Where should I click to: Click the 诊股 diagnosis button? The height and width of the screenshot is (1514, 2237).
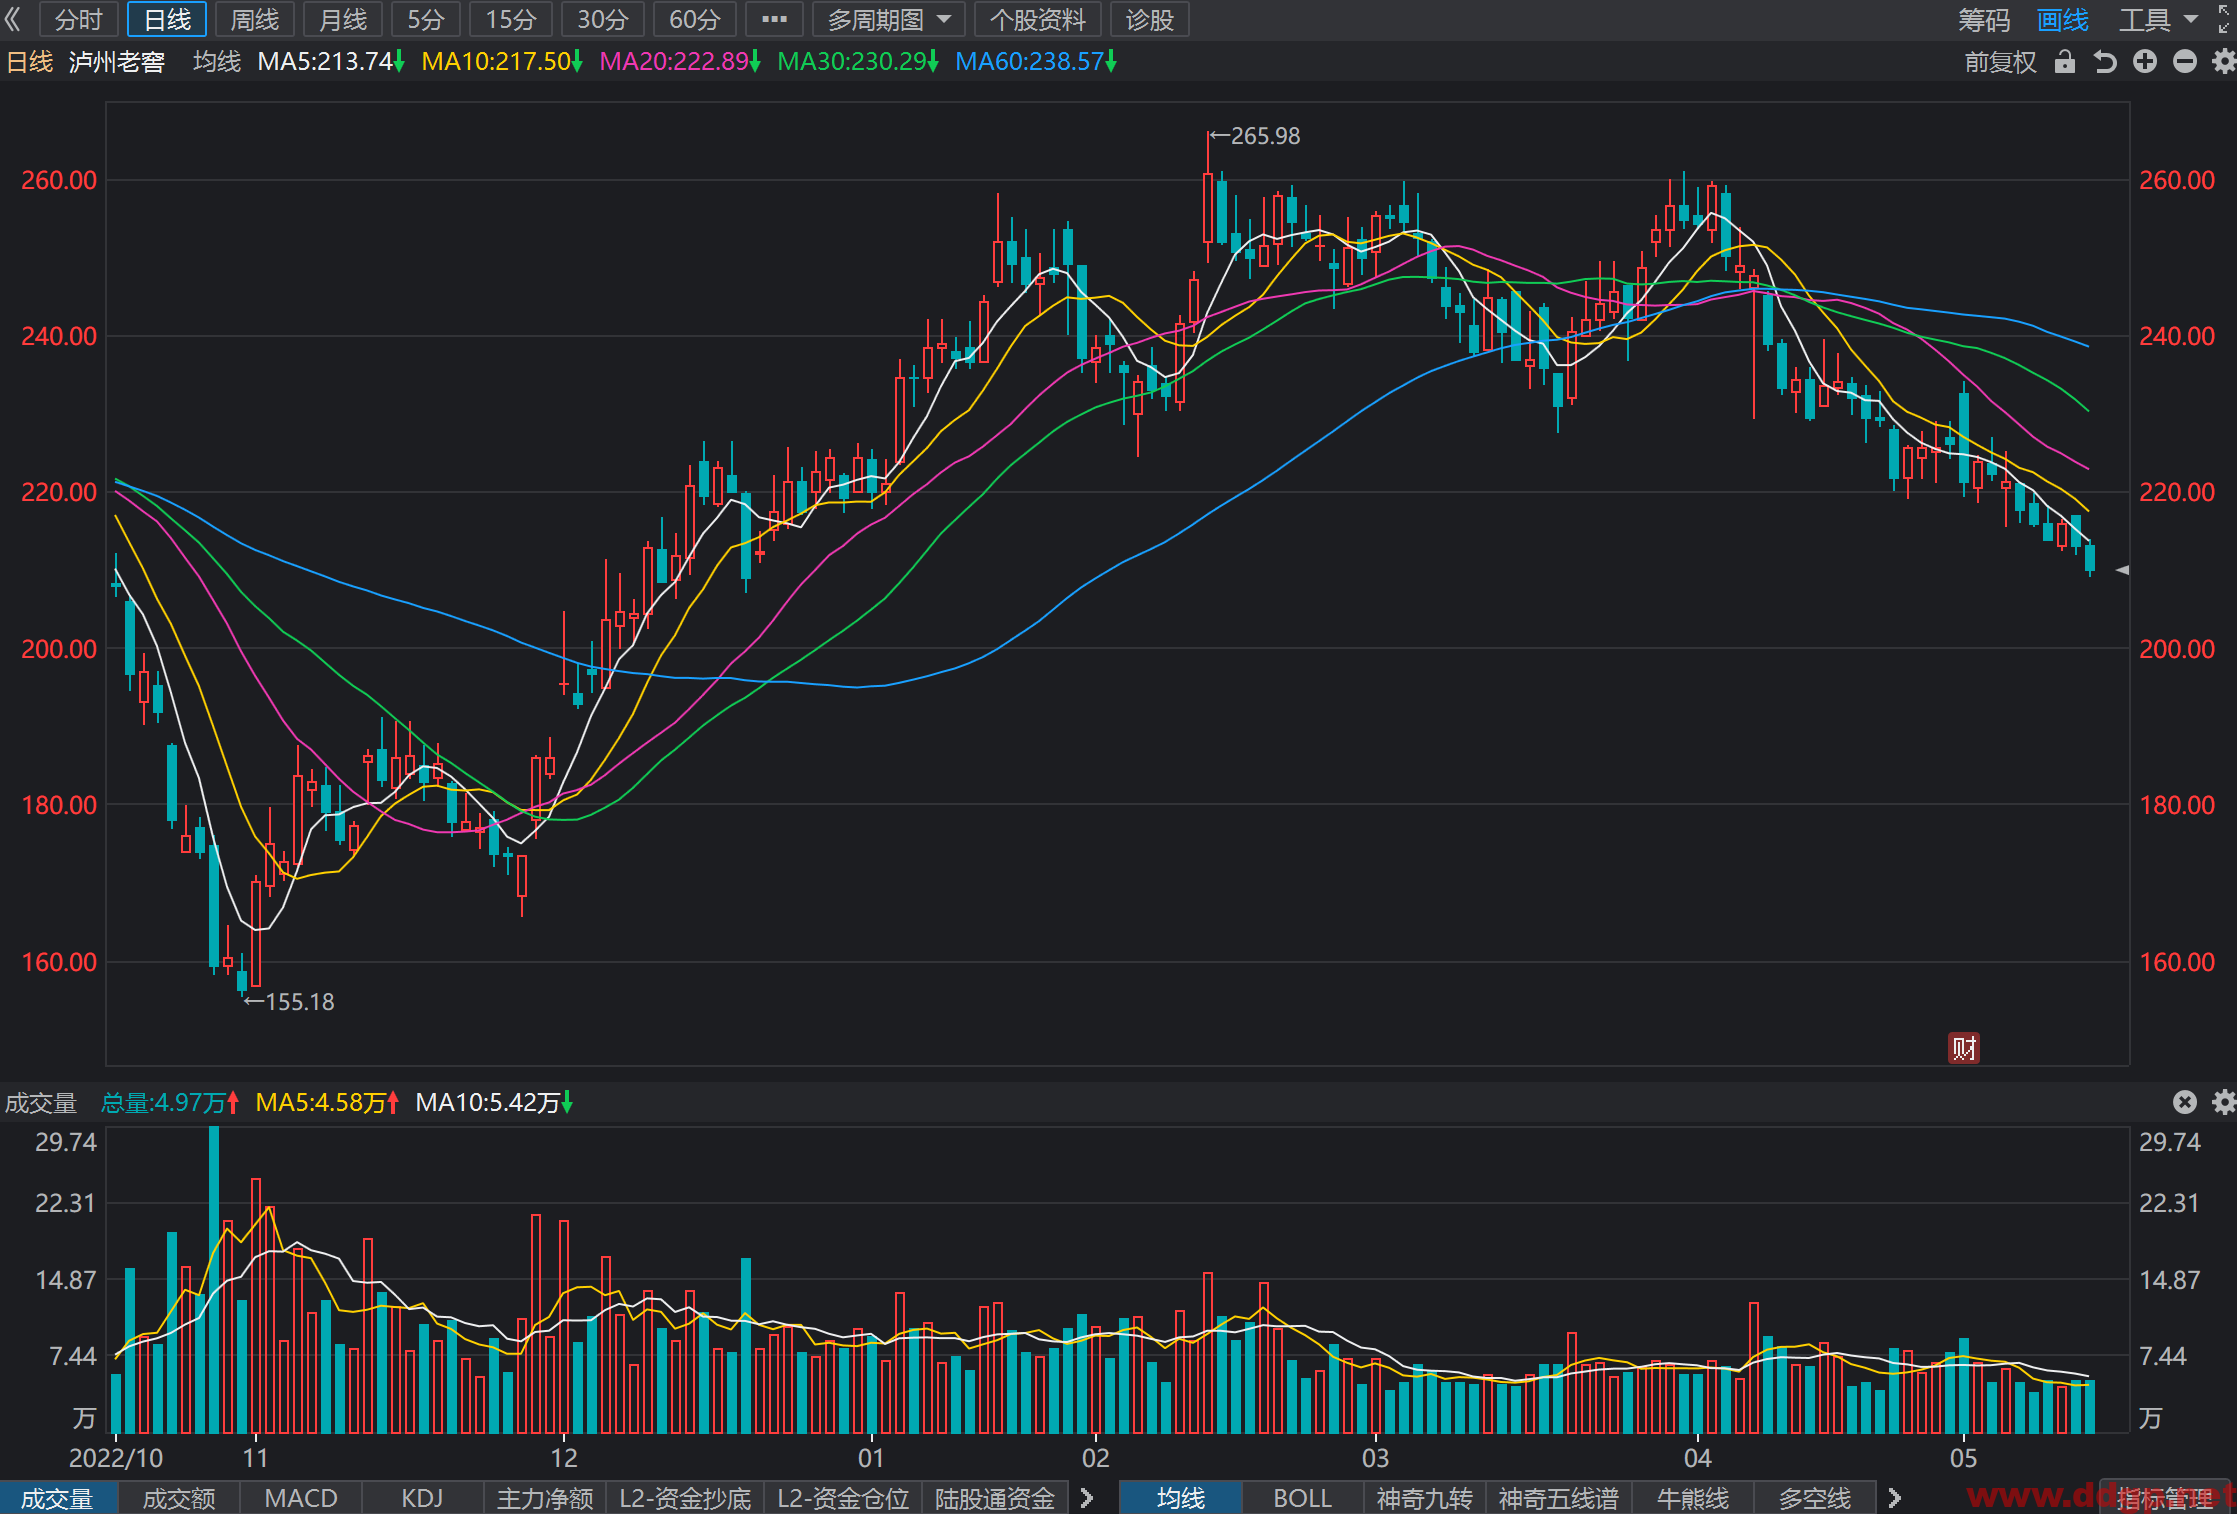click(x=1149, y=20)
